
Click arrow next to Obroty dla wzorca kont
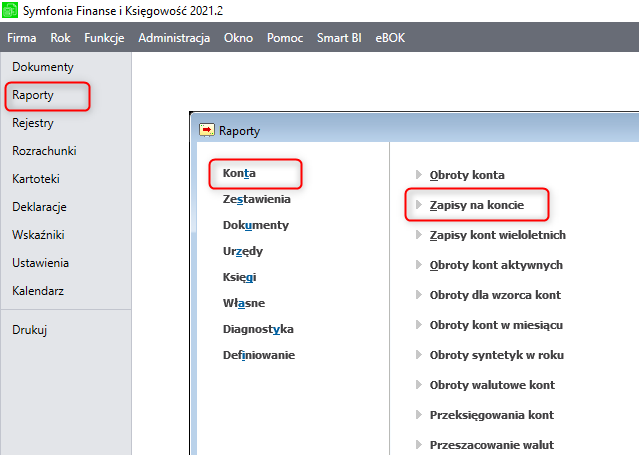tap(419, 294)
